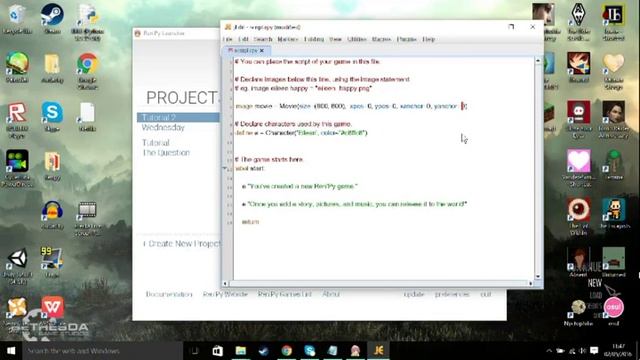This screenshot has height=360, width=640.
Task: Click jEdit horizontal scrollbar right arrow
Action: (x=531, y=283)
